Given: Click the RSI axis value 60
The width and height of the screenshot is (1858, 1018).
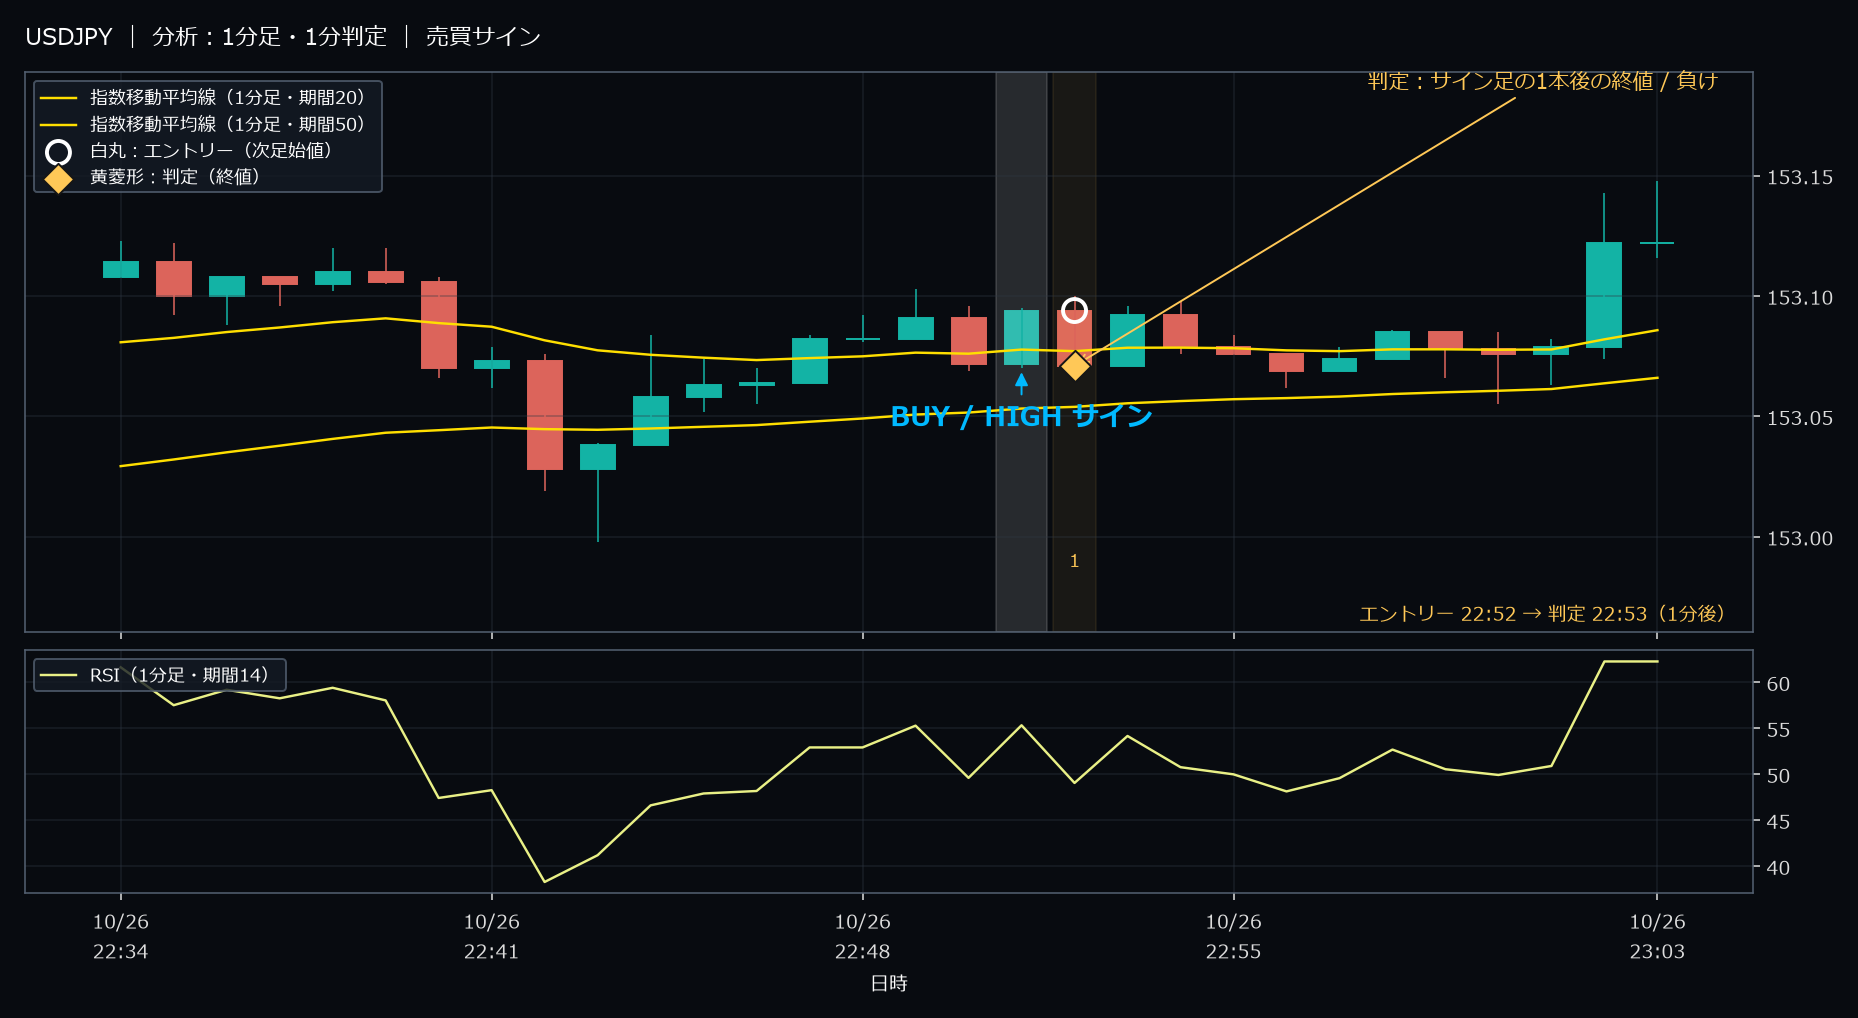Looking at the screenshot, I should coord(1778,684).
